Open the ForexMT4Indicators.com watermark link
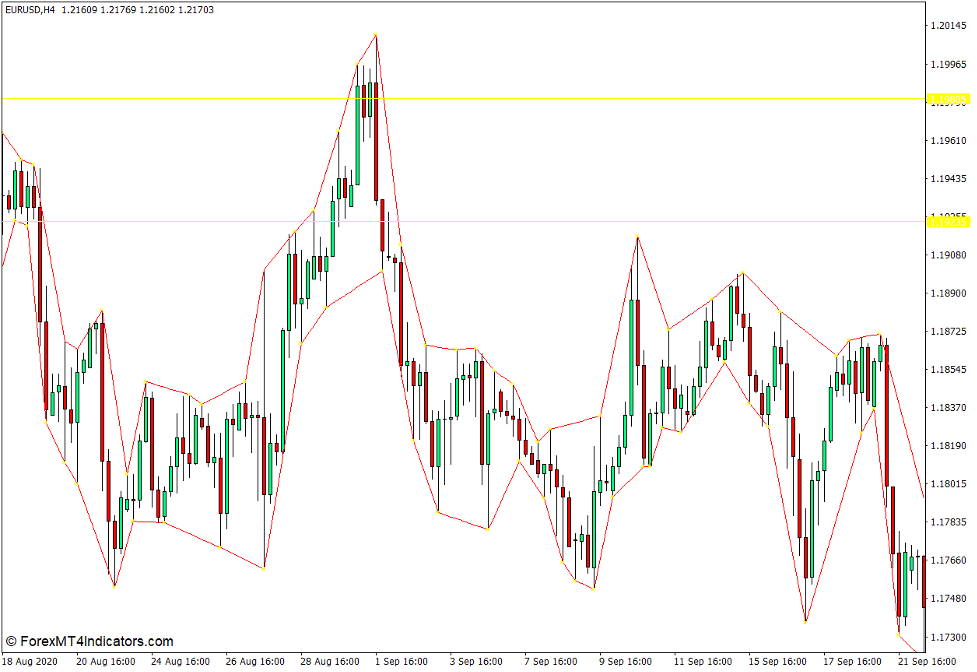This screenshot has width=977, height=672. [x=96, y=641]
